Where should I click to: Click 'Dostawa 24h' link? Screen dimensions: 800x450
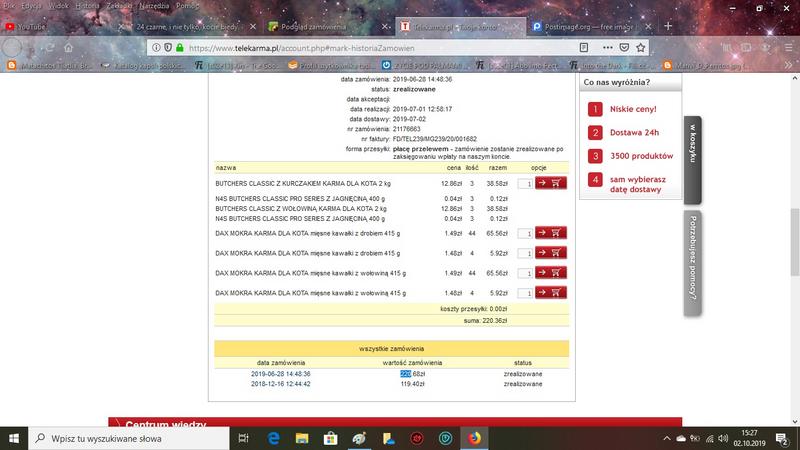pyautogui.click(x=634, y=133)
